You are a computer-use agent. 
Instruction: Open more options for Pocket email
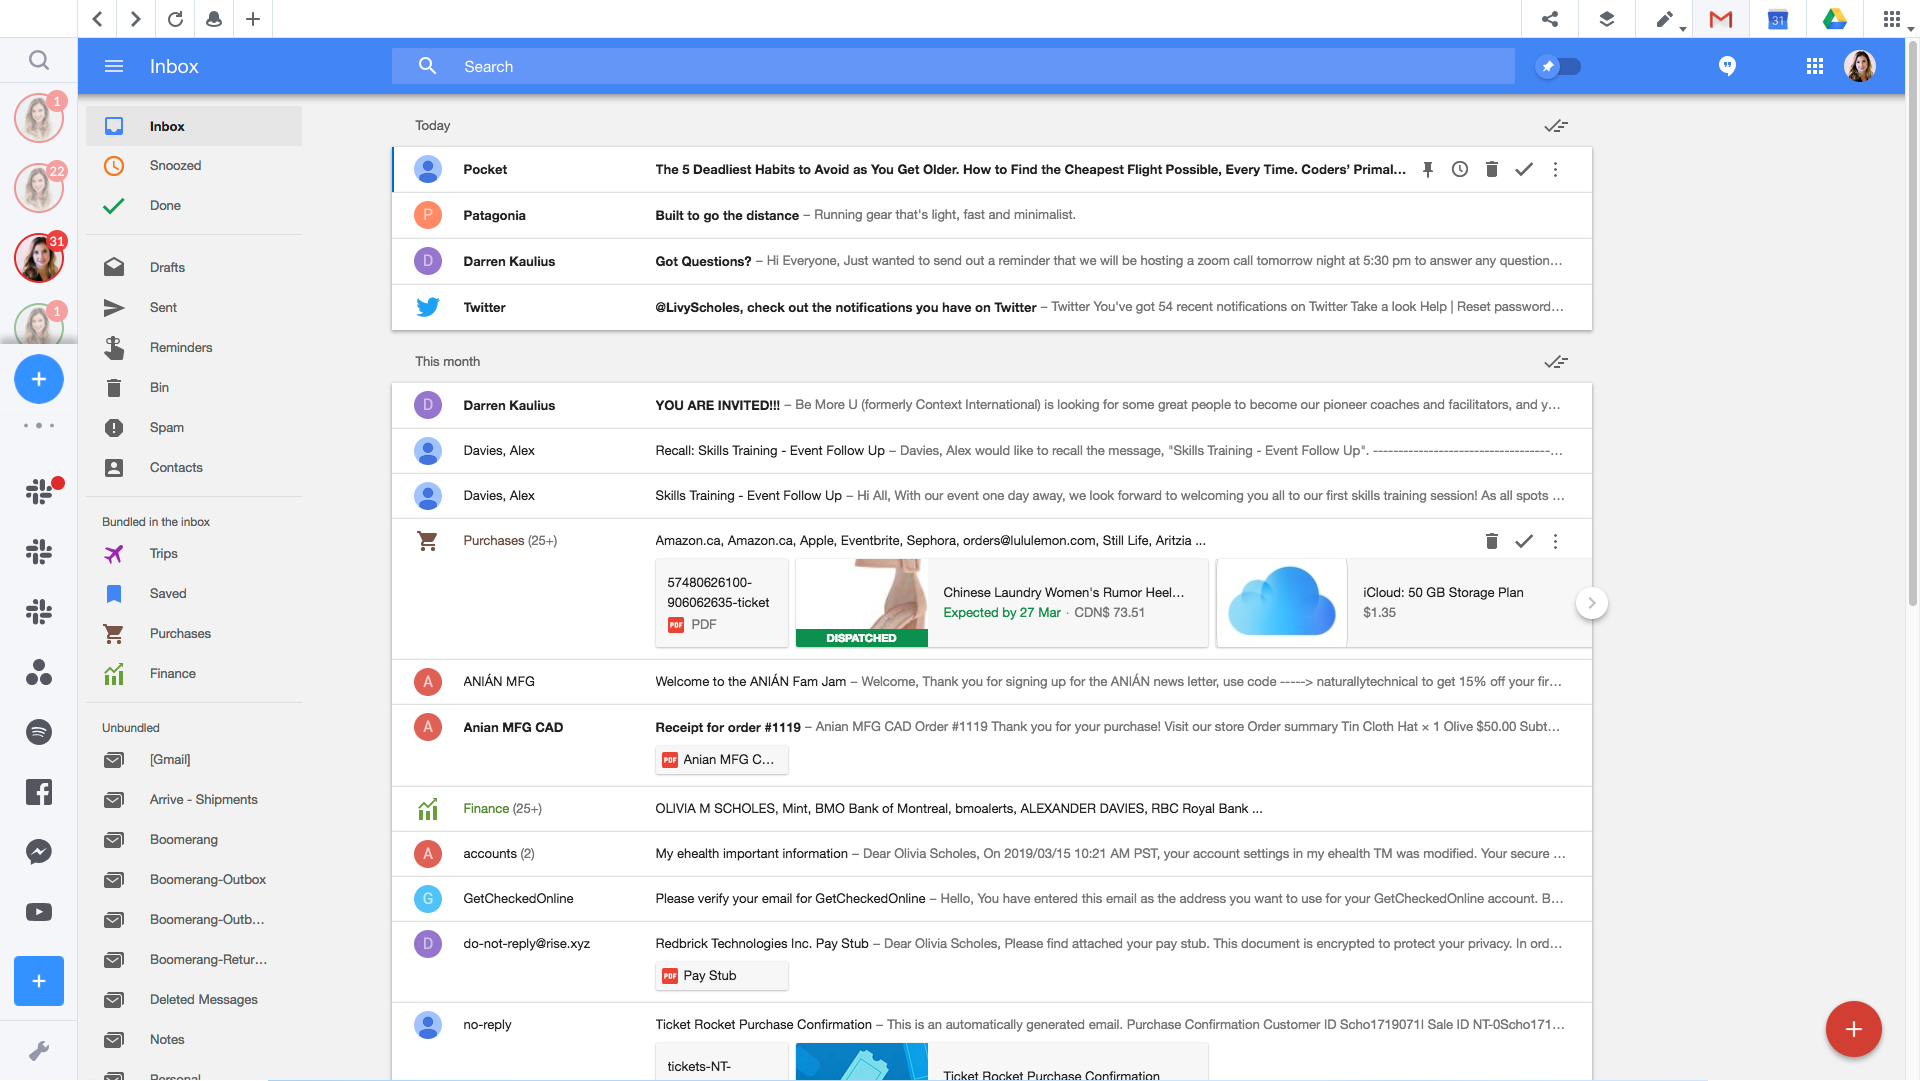tap(1555, 169)
